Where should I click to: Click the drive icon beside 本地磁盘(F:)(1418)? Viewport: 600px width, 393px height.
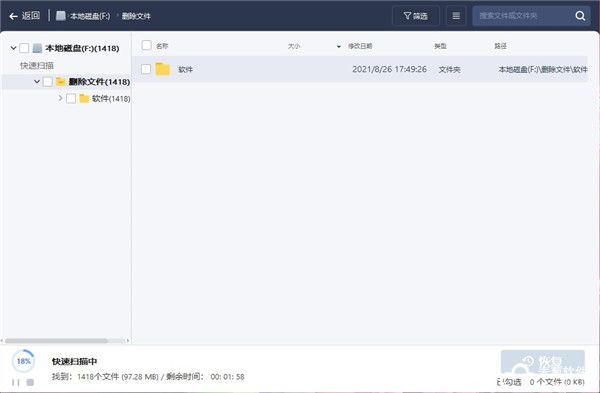(37, 48)
